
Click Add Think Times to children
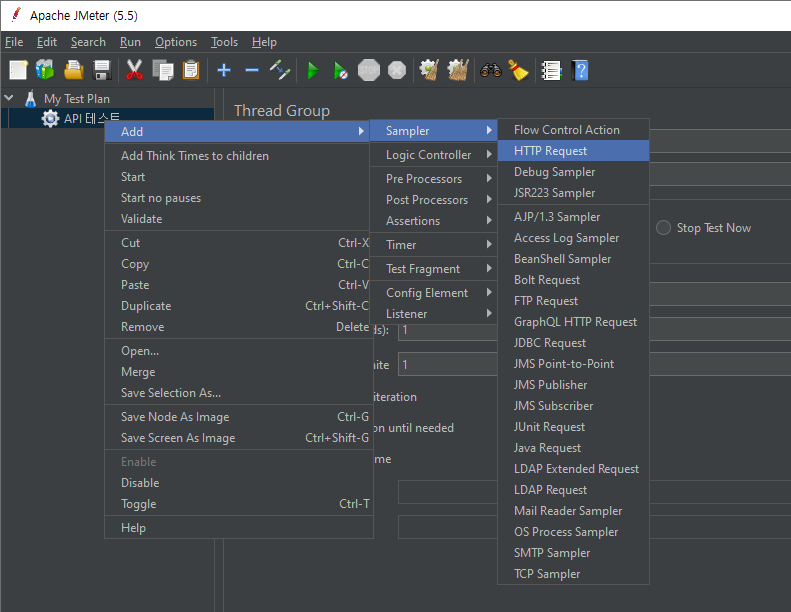(237, 156)
